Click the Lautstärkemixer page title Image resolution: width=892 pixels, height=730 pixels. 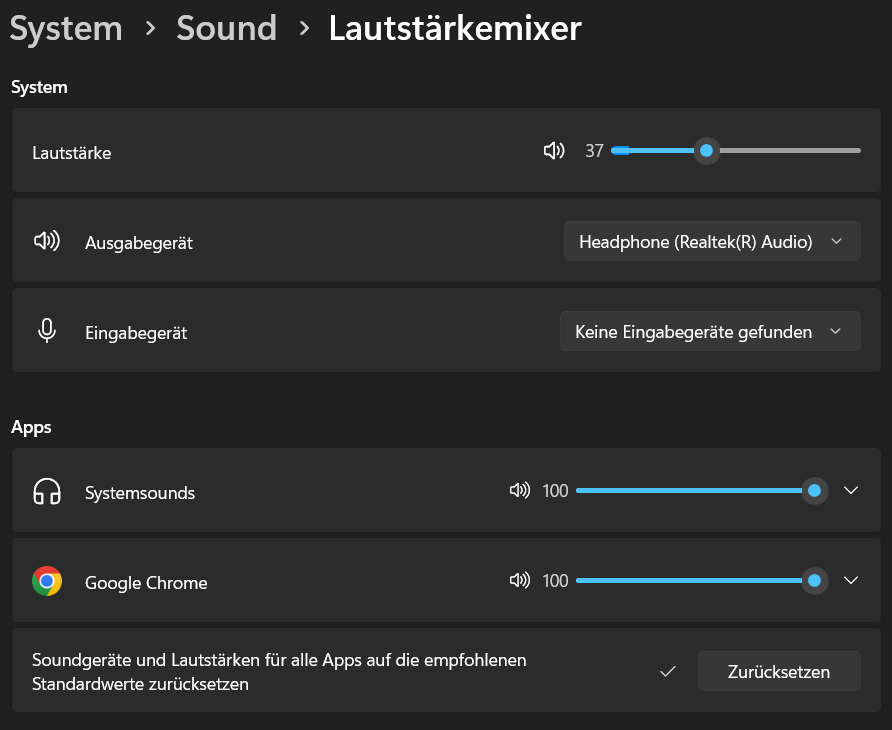pos(455,28)
